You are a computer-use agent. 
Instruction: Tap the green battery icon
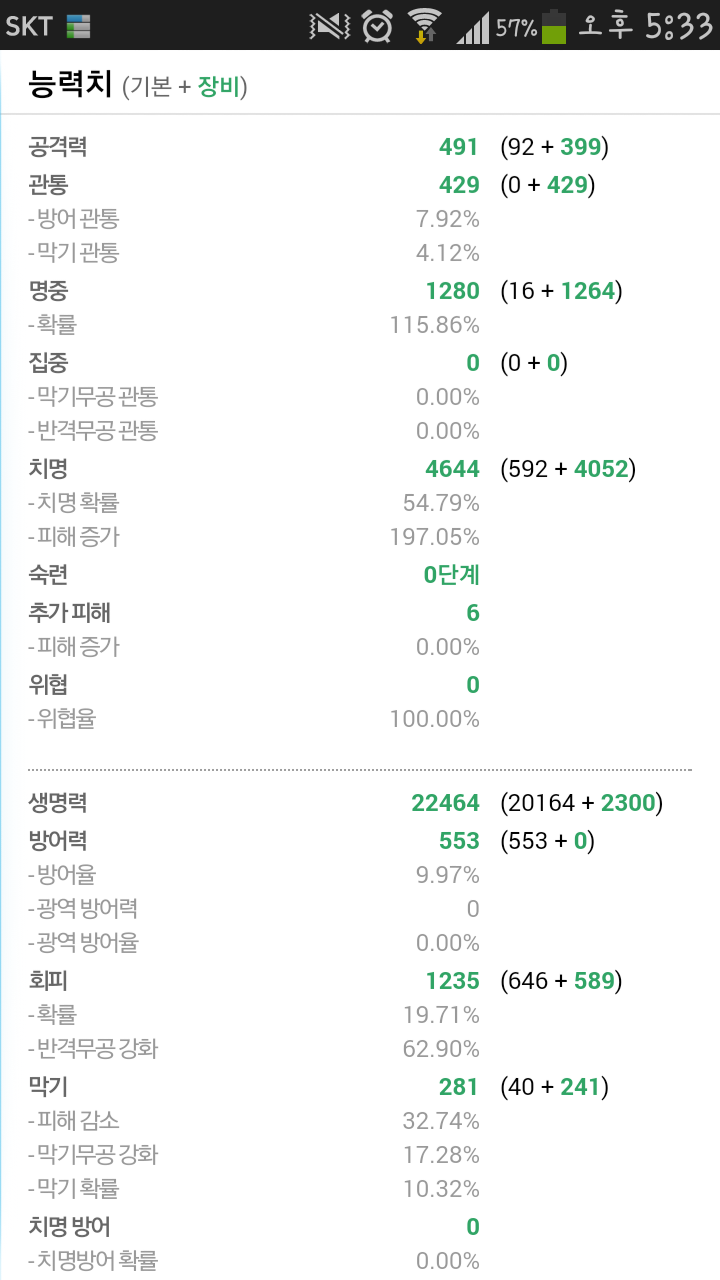(554, 27)
